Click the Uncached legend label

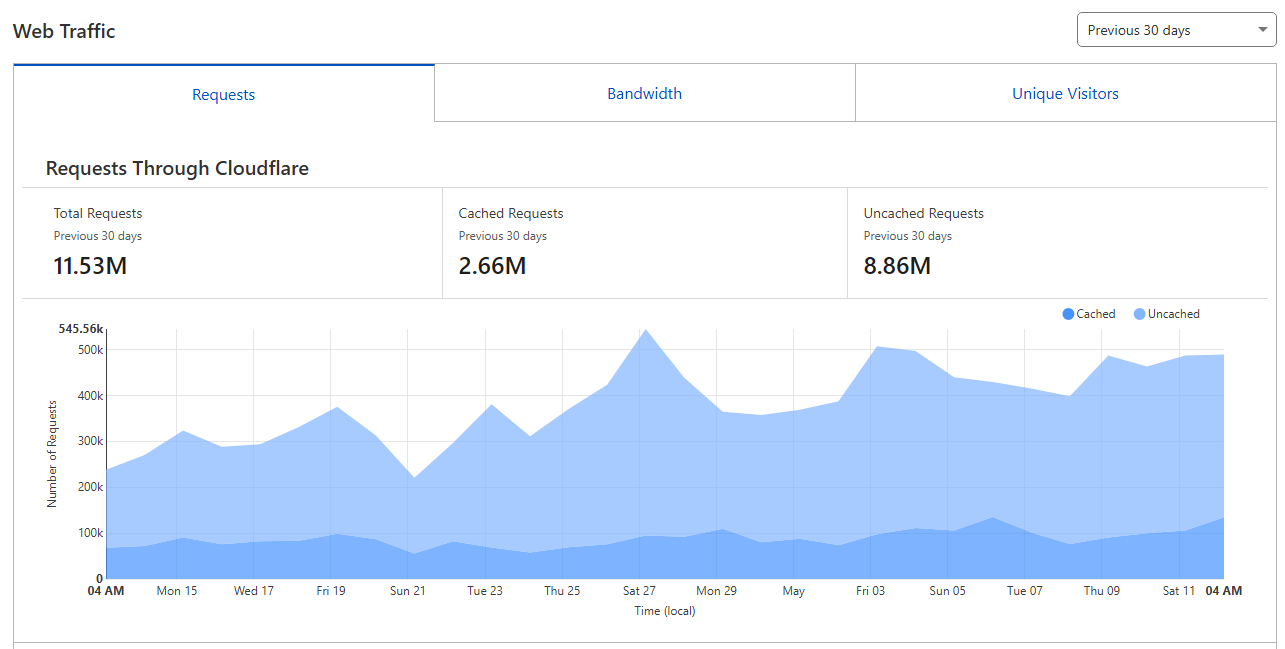click(1174, 314)
